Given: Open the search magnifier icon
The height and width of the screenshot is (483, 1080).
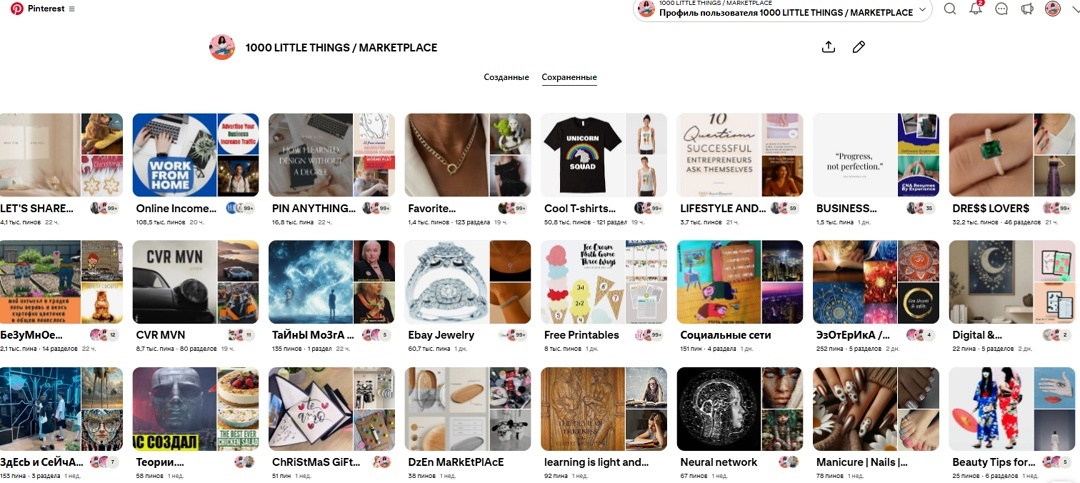Looking at the screenshot, I should point(950,10).
